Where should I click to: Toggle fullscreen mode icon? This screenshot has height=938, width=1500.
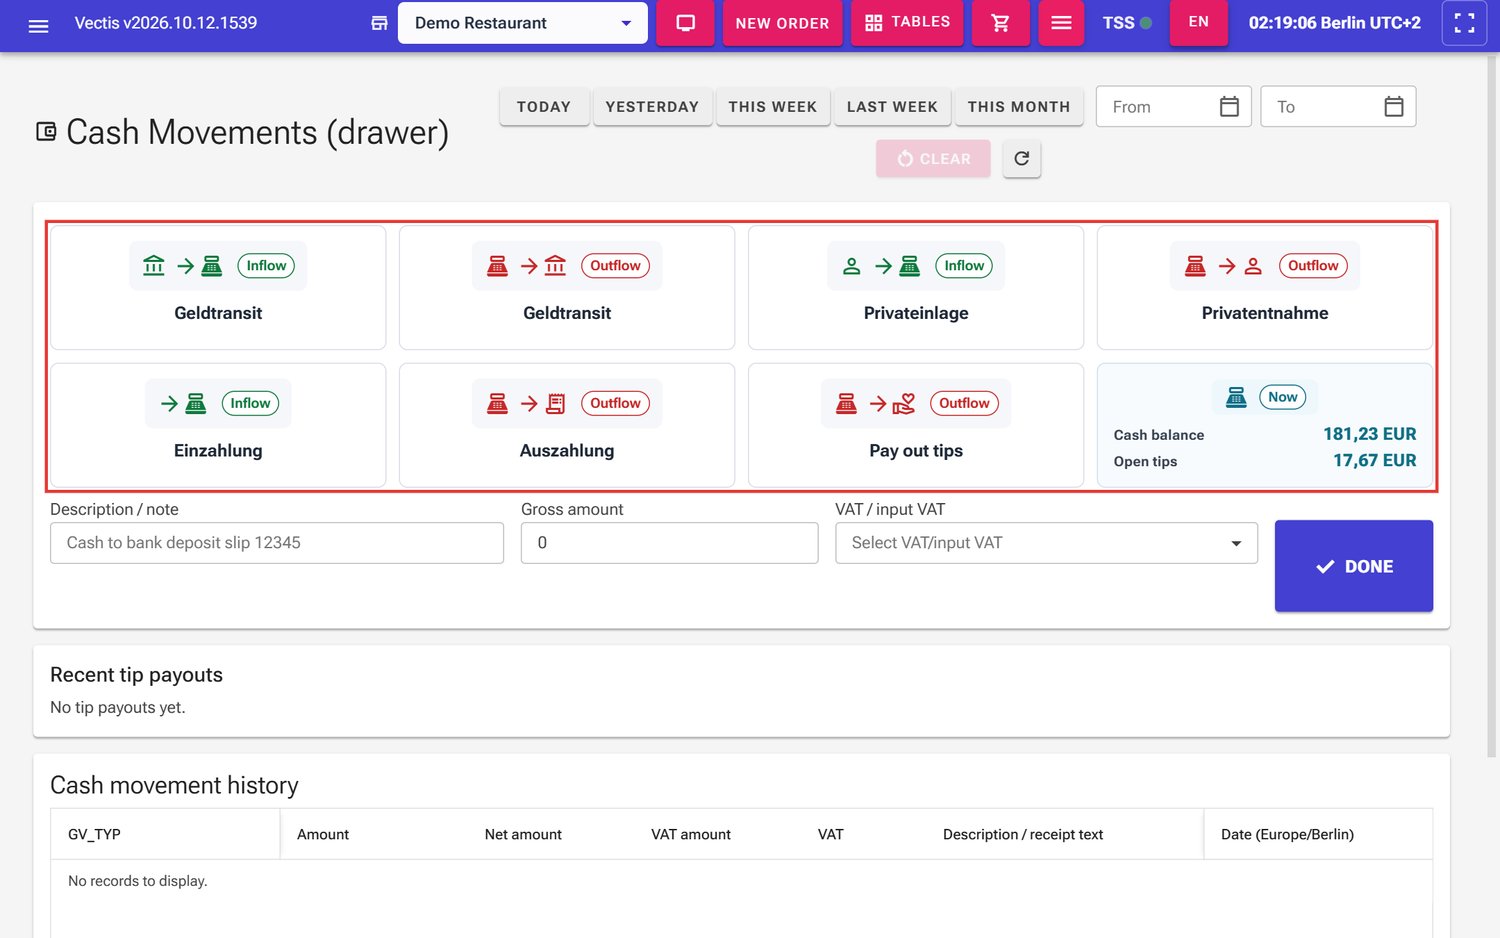click(x=1464, y=23)
